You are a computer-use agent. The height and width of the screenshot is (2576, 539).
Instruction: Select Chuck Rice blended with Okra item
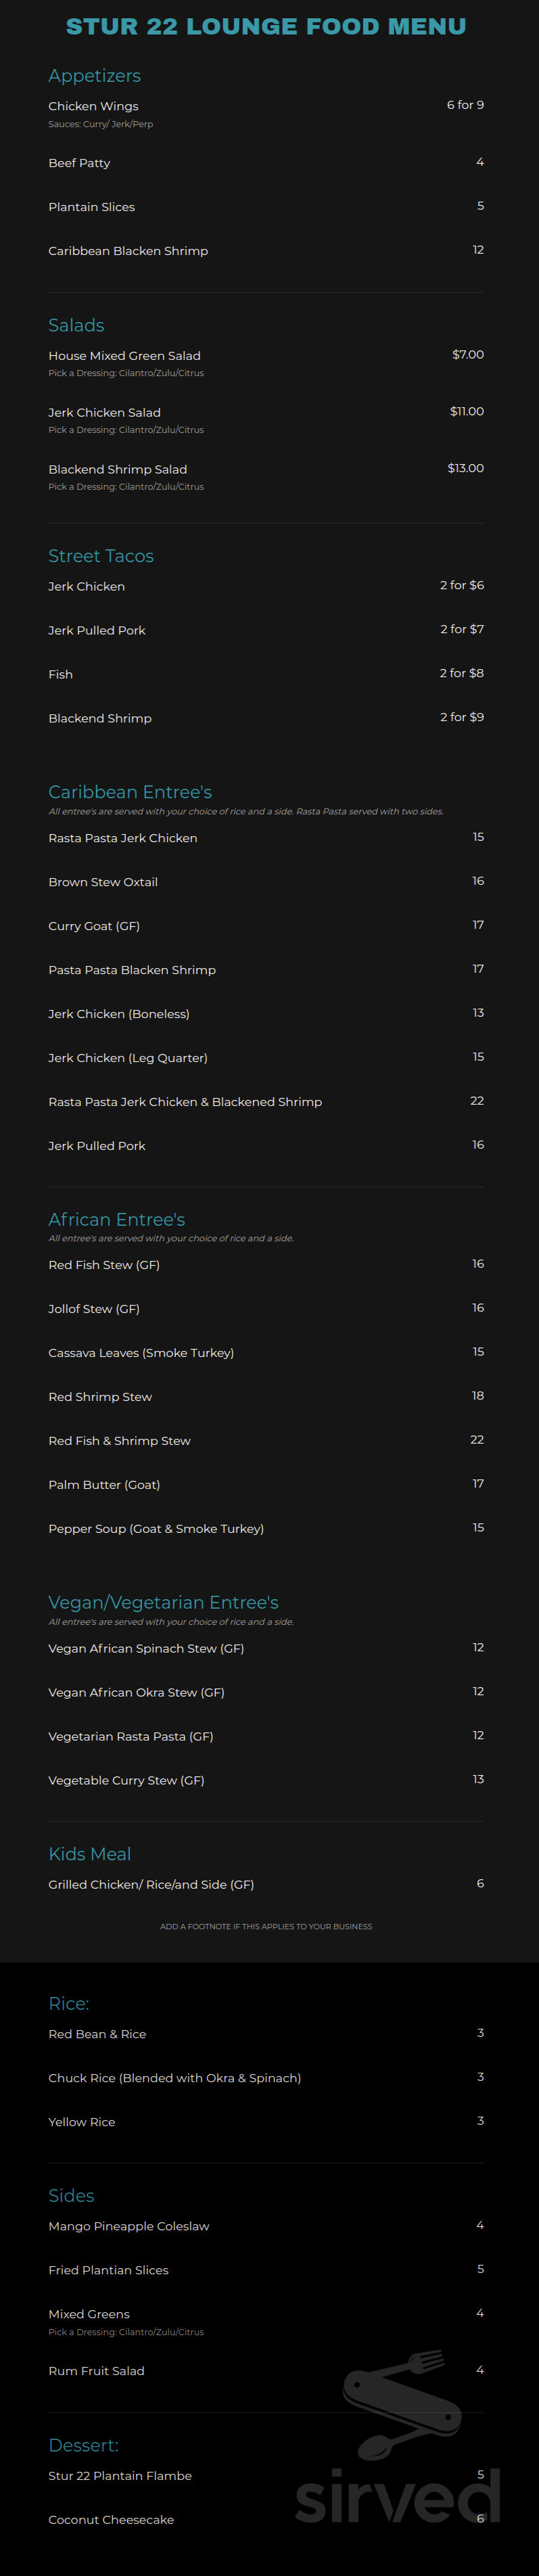[x=175, y=2078]
